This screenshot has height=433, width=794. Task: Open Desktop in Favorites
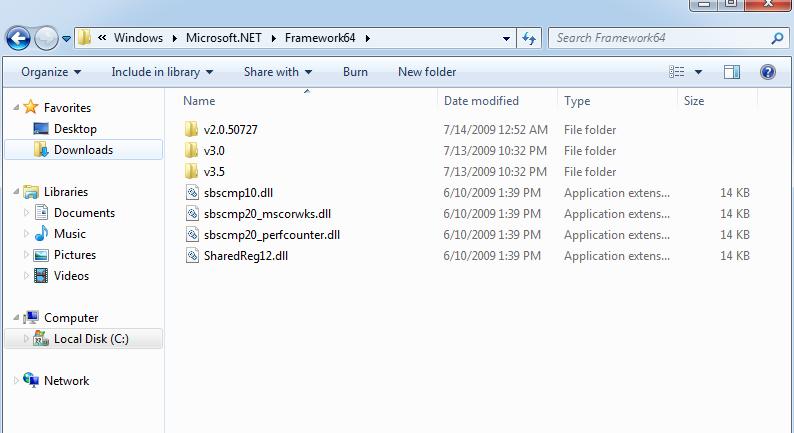coord(75,129)
